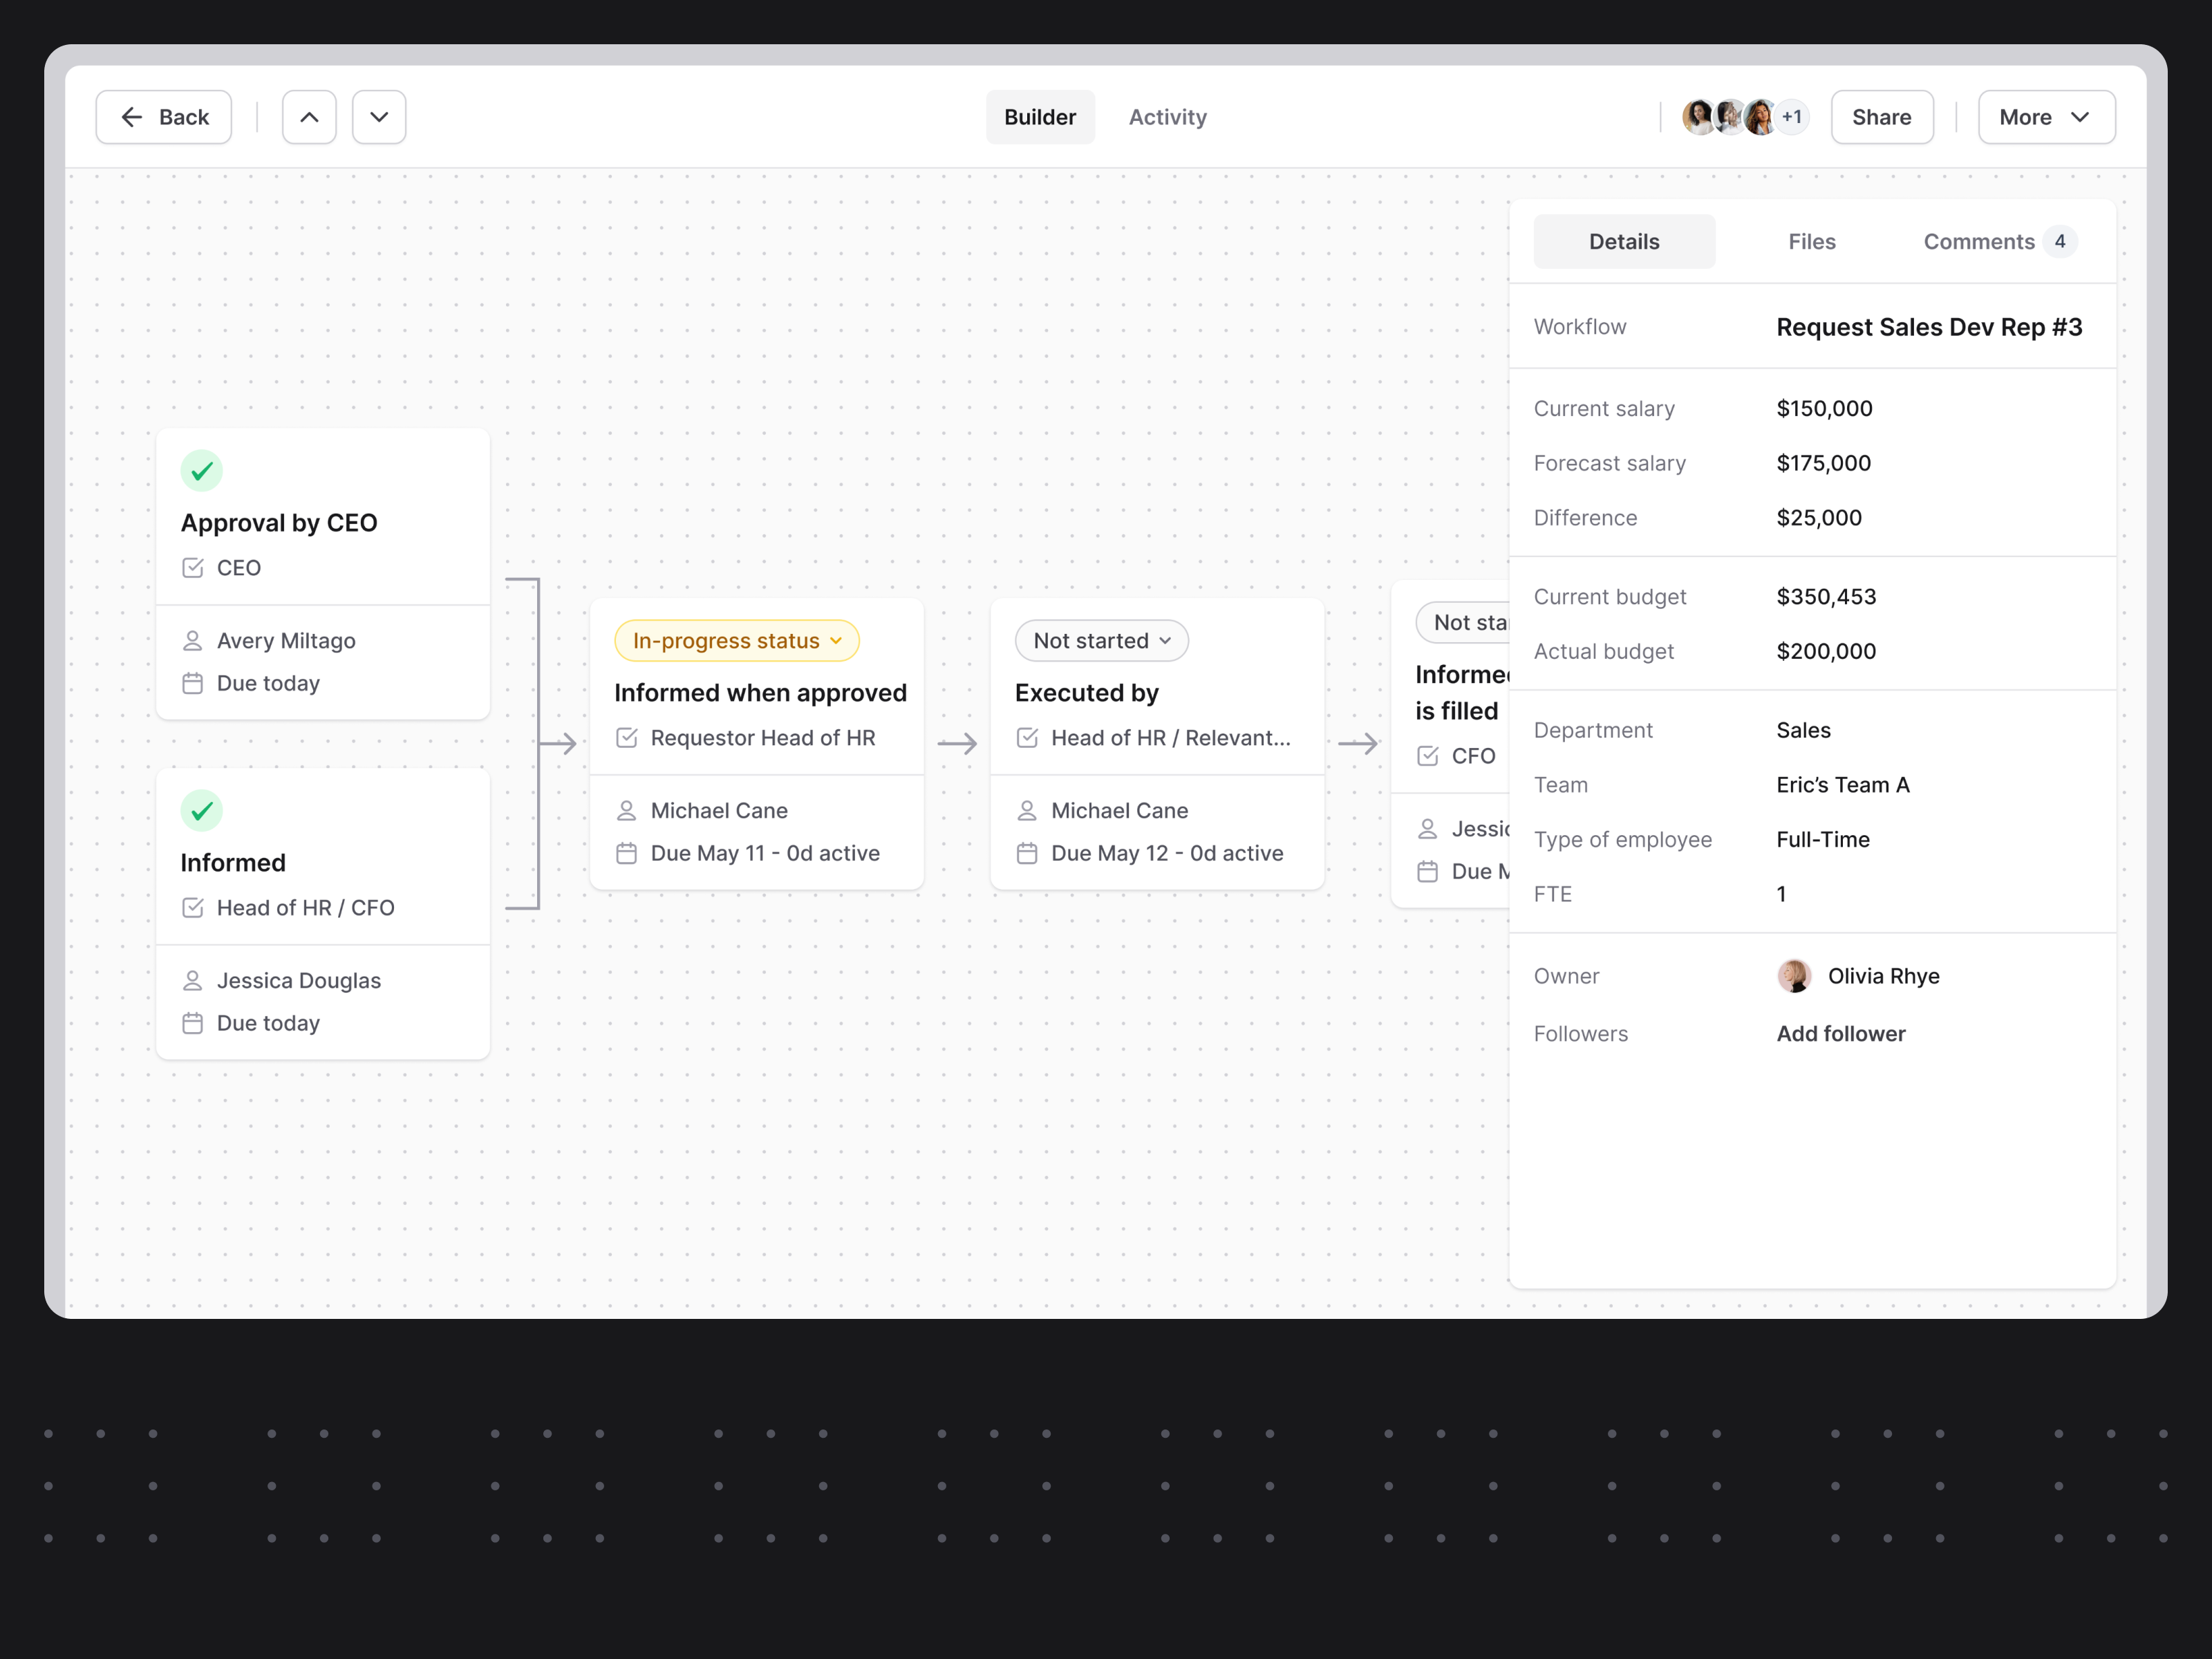
Task: Toggle the Head of HR / CFO checkbox
Action: (193, 908)
